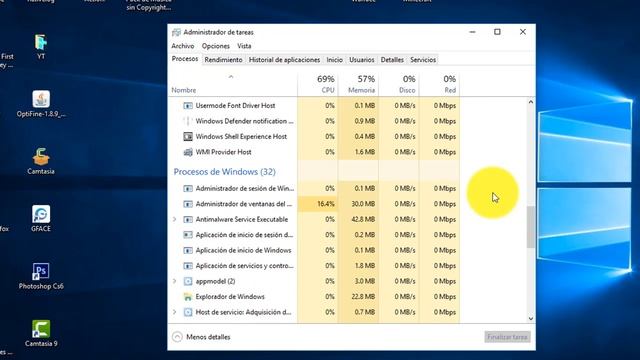This screenshot has height=360, width=640.
Task: Close the Administrador de tareas window
Action: (x=523, y=32)
